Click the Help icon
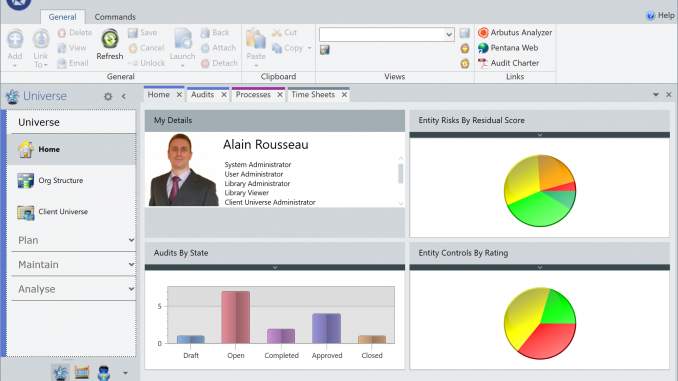The image size is (678, 381). [650, 16]
